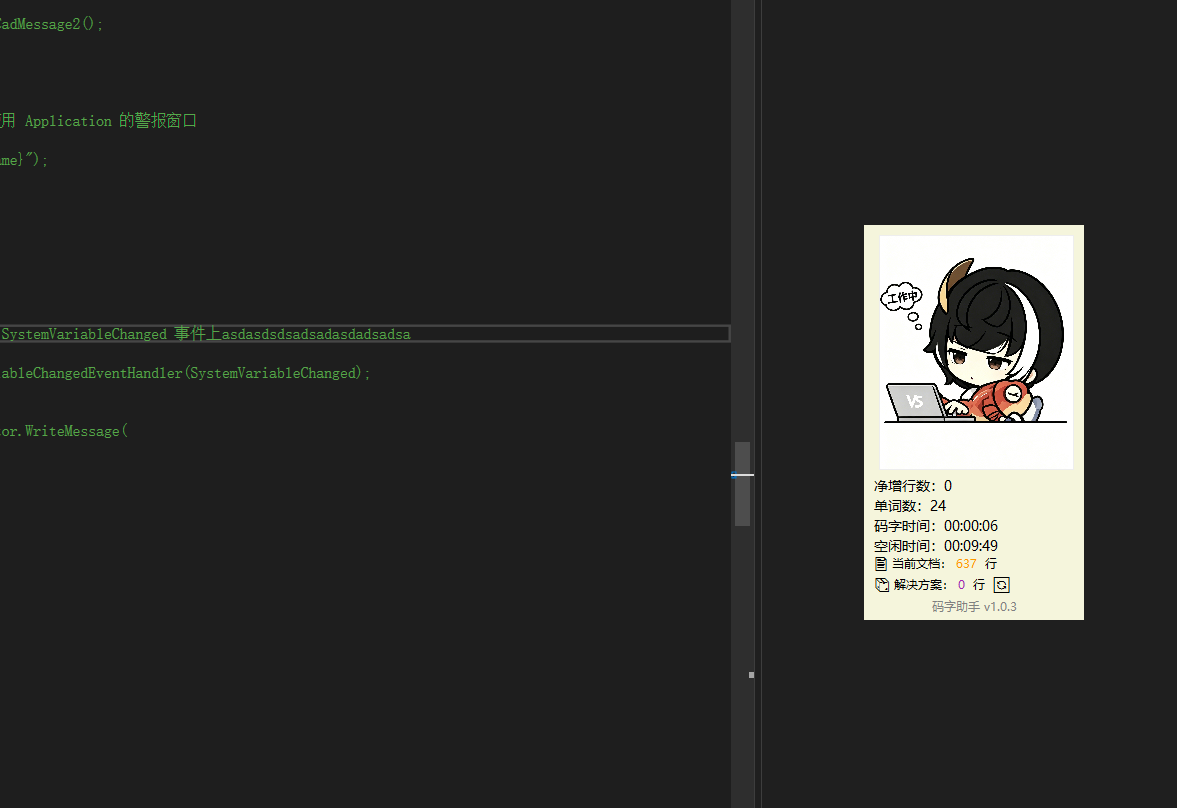Click the Application 的警报窗口 comment line

pos(98,121)
